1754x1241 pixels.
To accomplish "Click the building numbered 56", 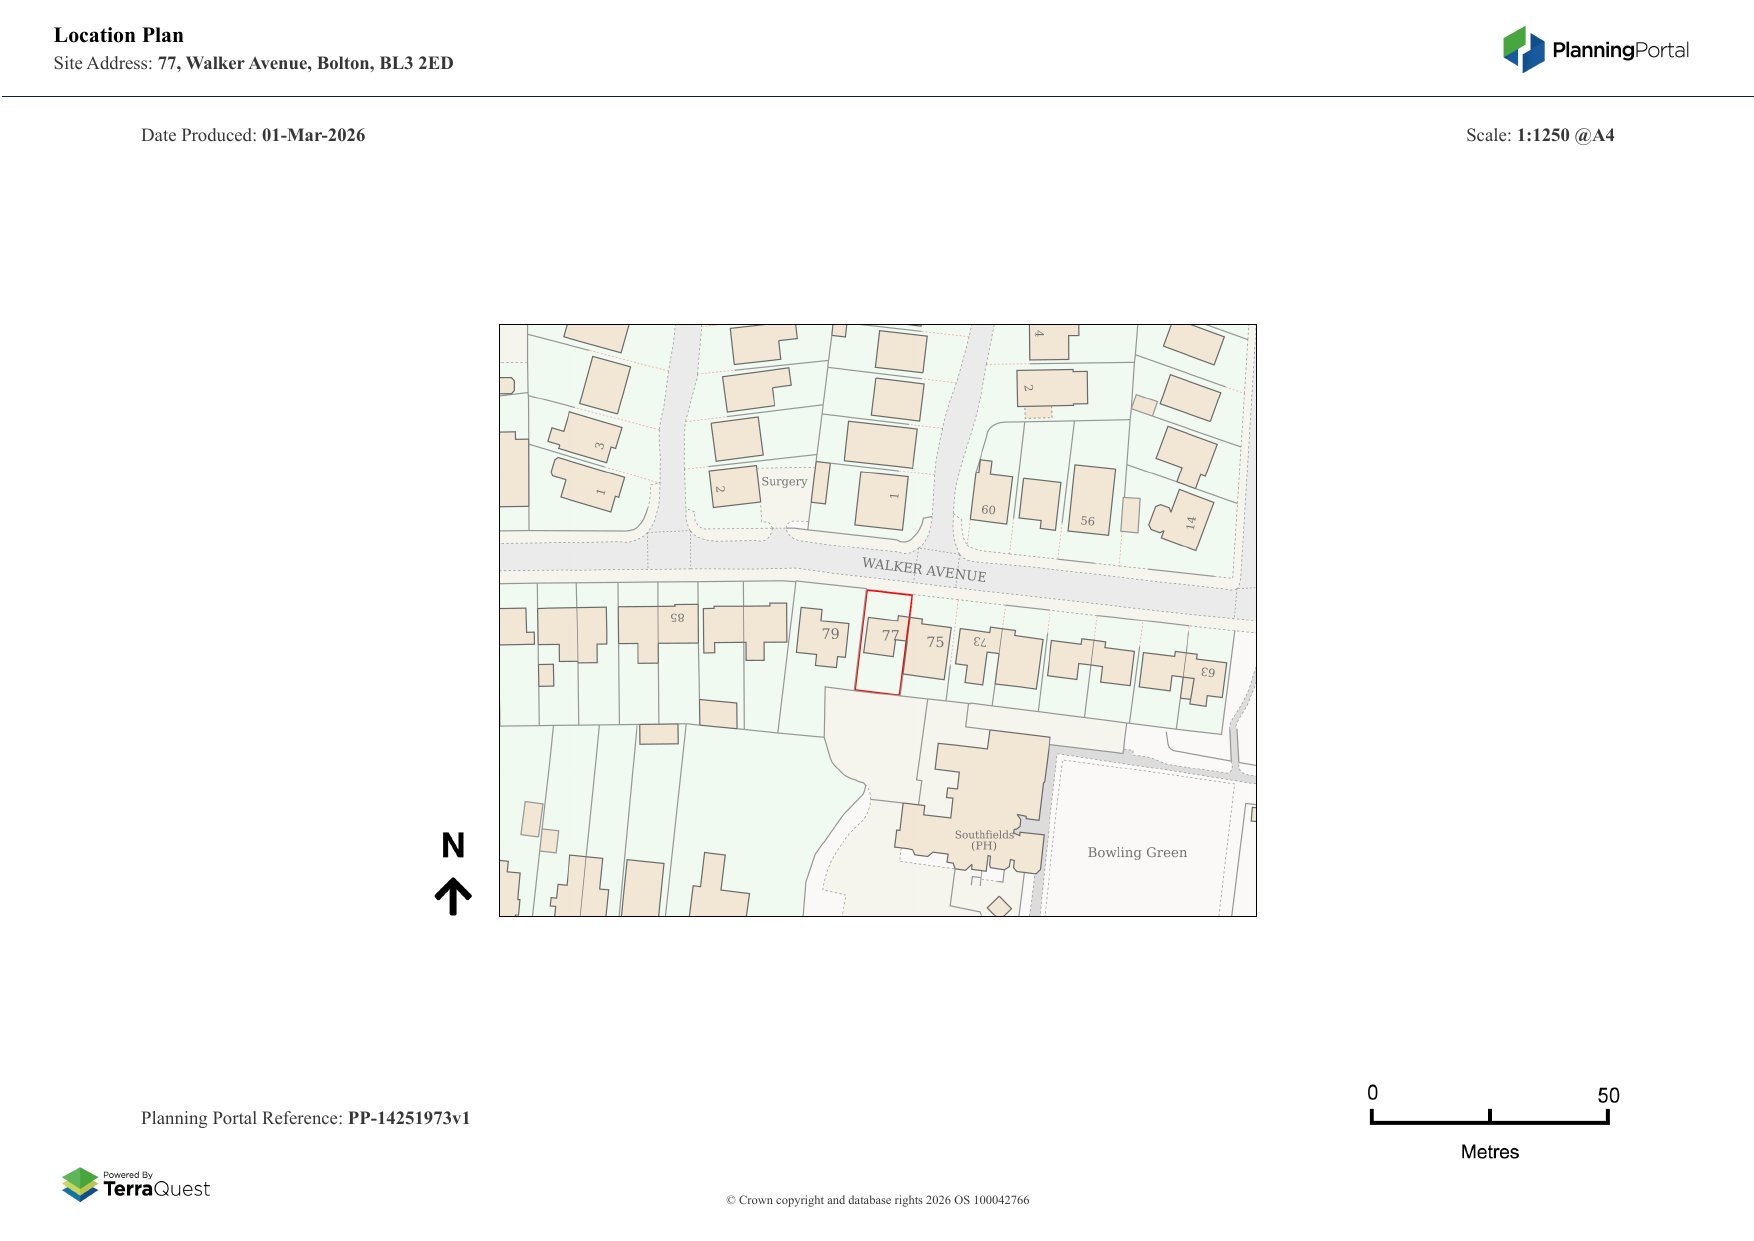I will (x=1091, y=500).
